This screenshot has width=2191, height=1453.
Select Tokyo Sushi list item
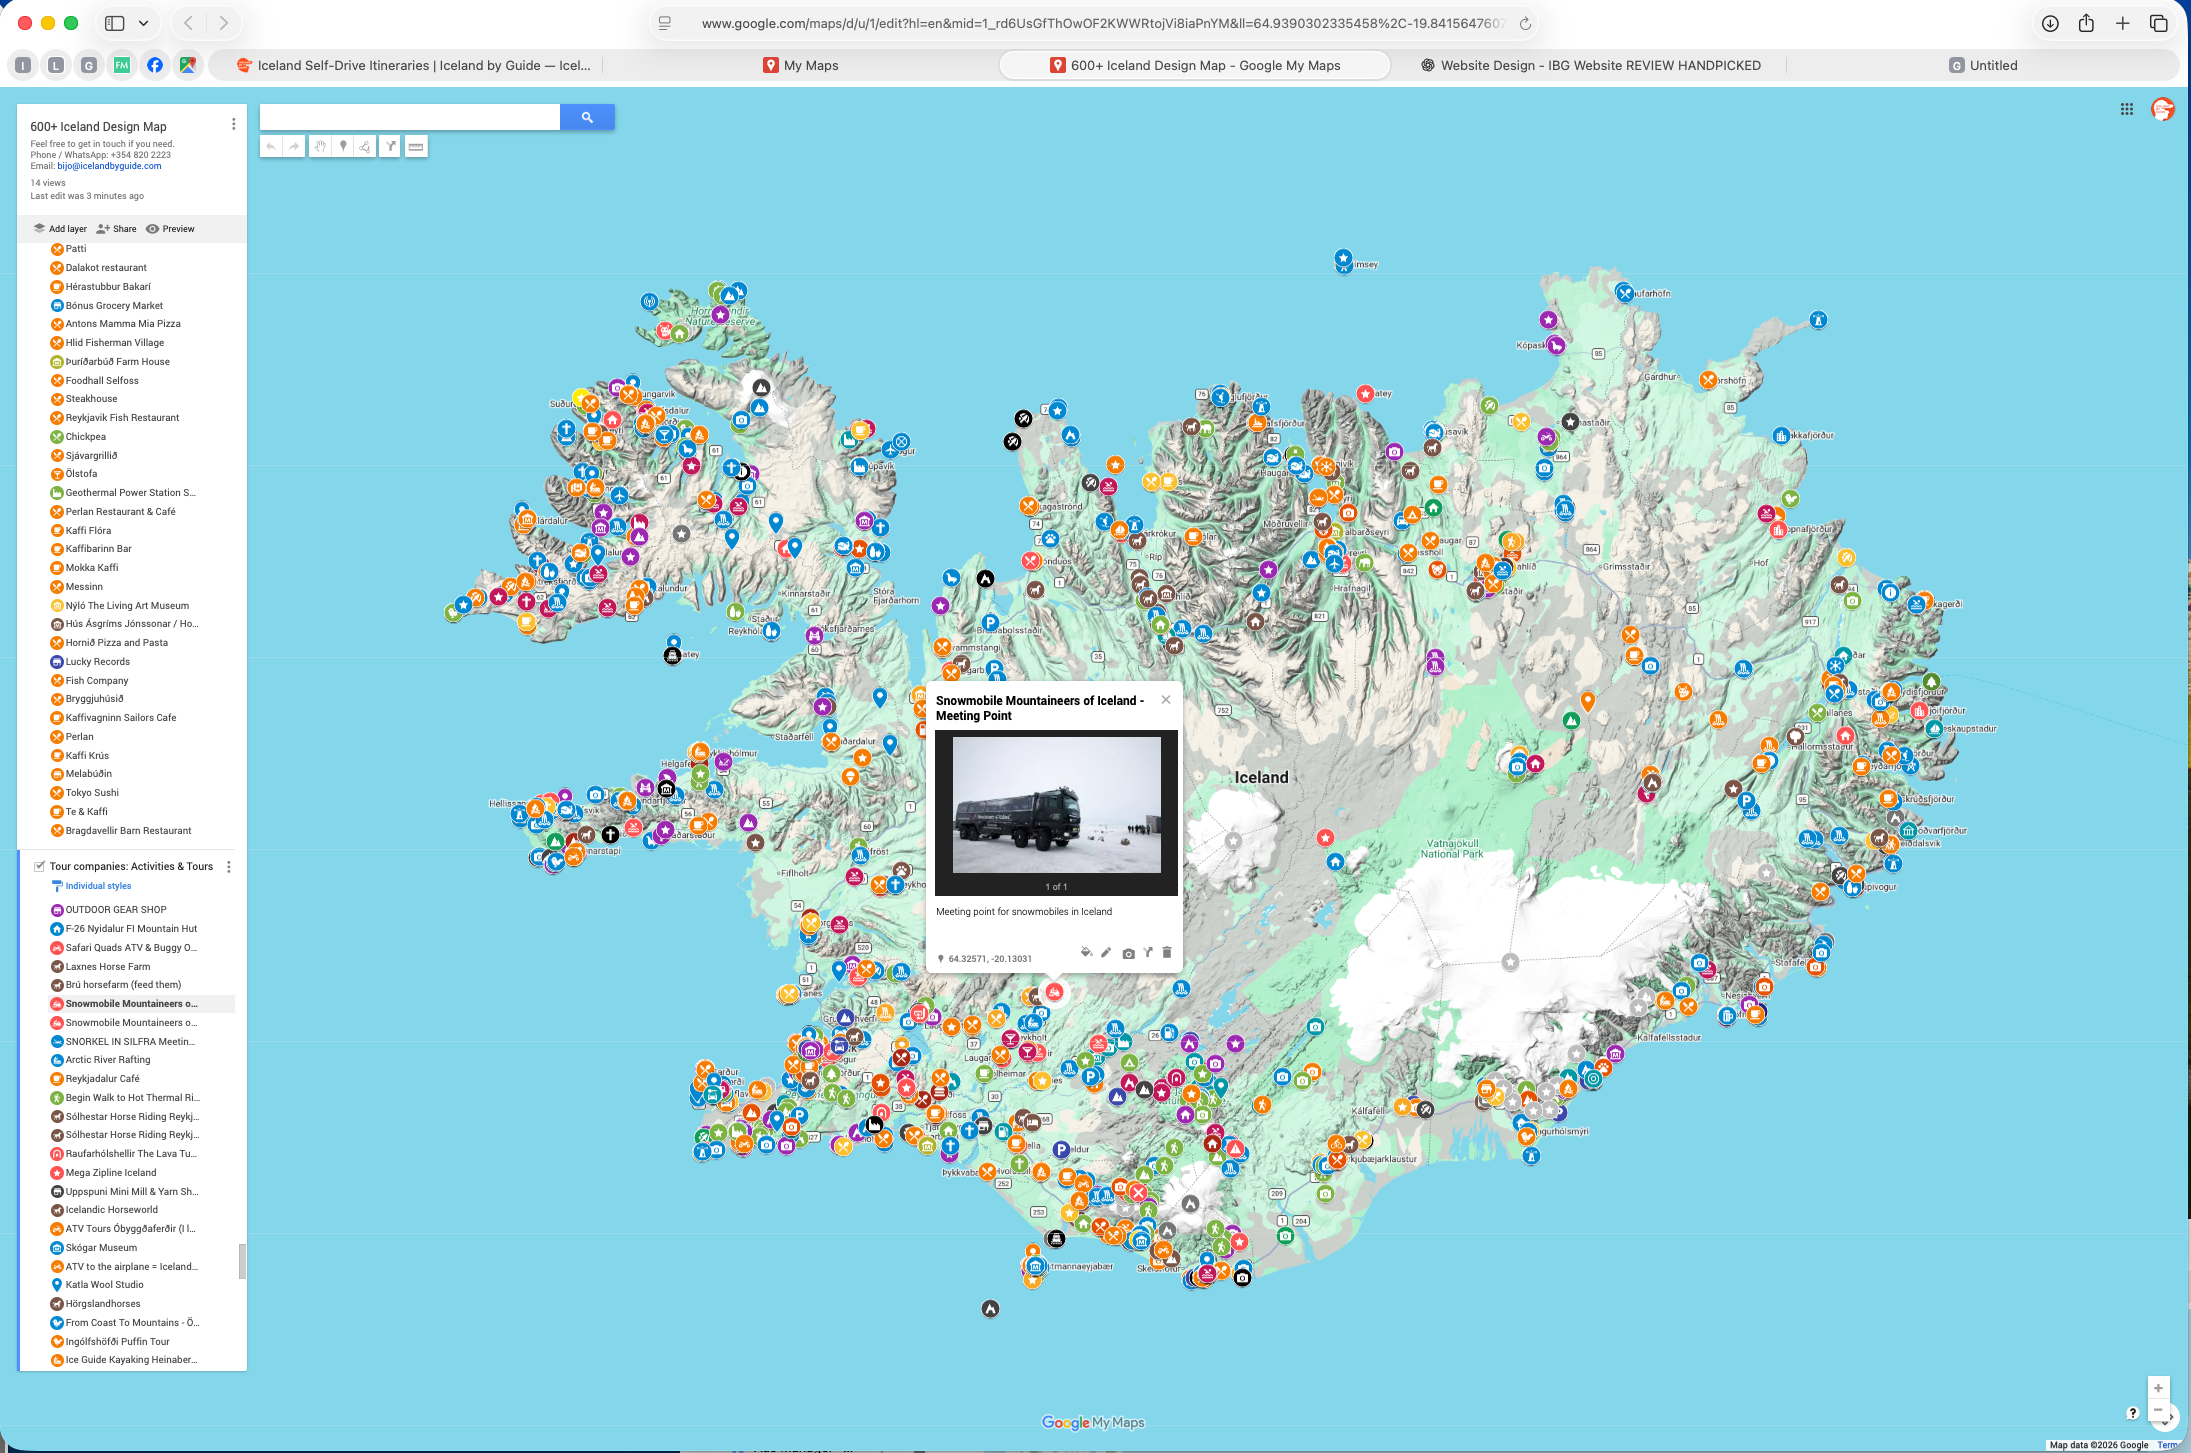click(x=92, y=793)
